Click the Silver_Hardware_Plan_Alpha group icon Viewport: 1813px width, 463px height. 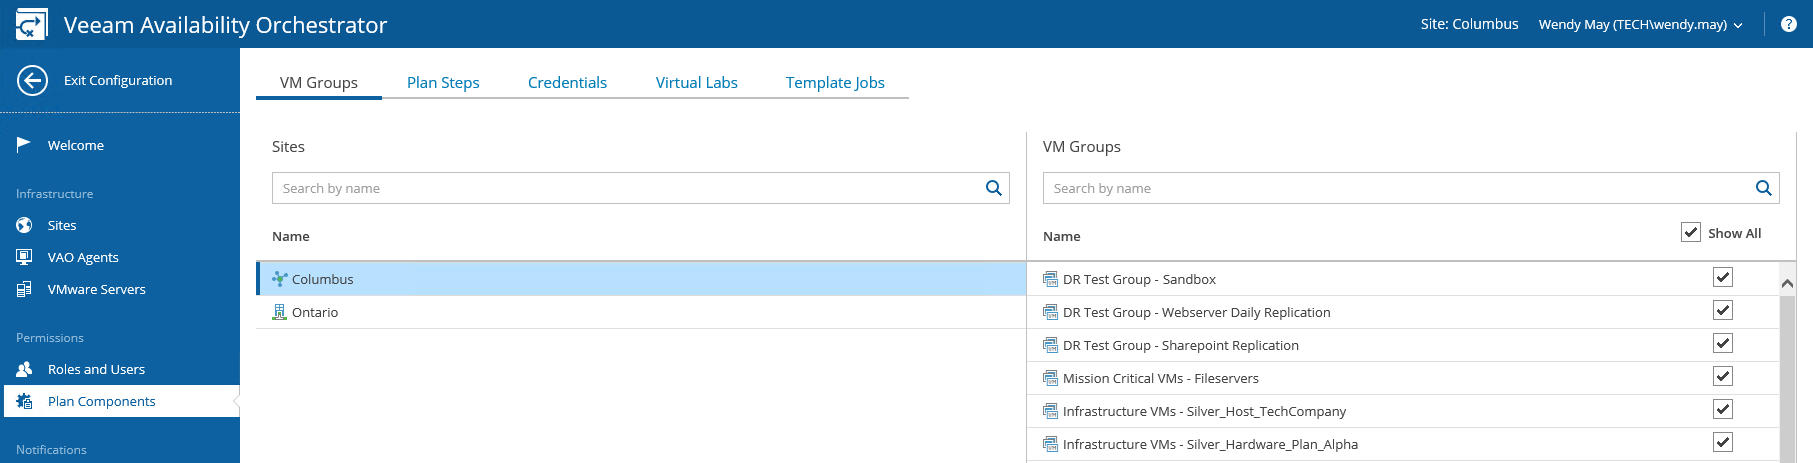click(1050, 444)
